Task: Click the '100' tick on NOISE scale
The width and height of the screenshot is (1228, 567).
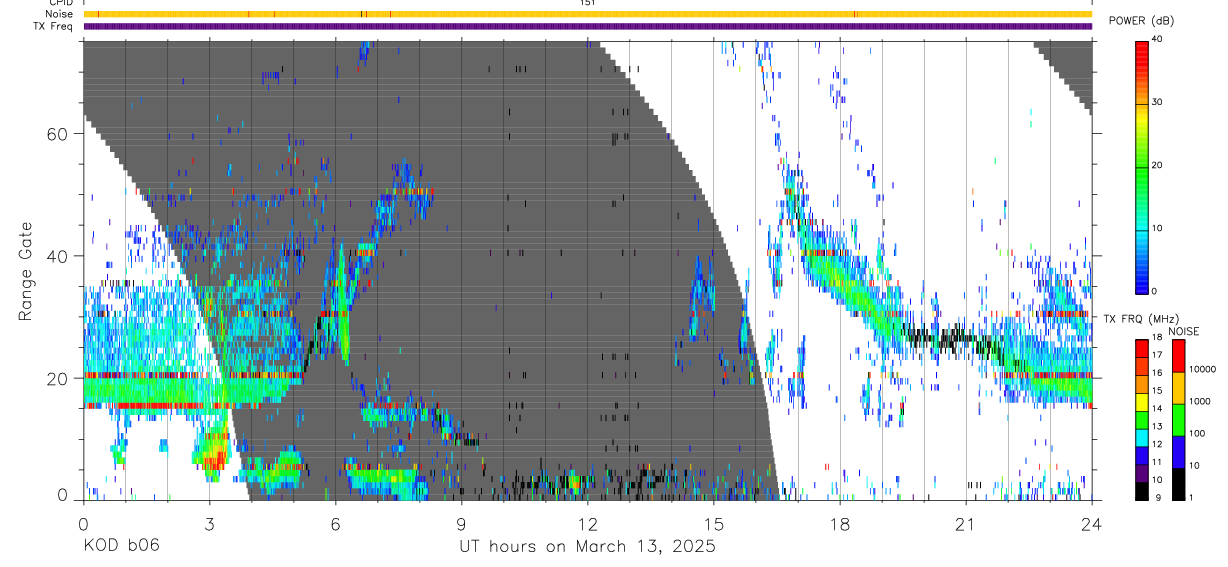Action: [1197, 434]
